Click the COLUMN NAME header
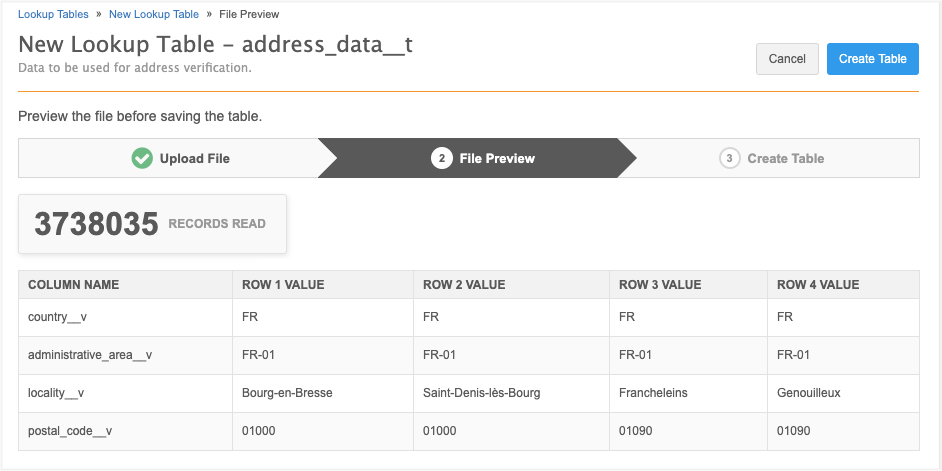The height and width of the screenshot is (471, 942). click(x=73, y=285)
